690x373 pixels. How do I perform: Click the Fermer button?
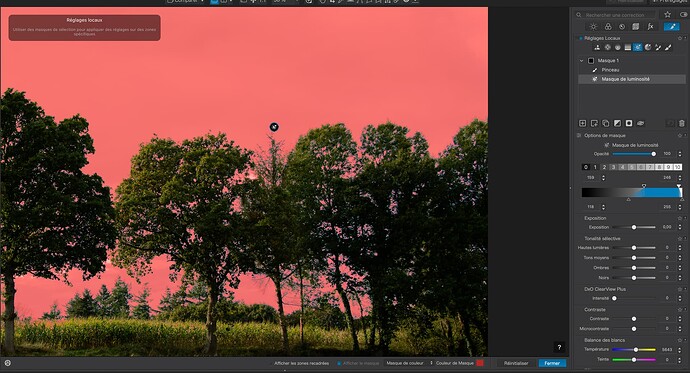pyautogui.click(x=552, y=363)
